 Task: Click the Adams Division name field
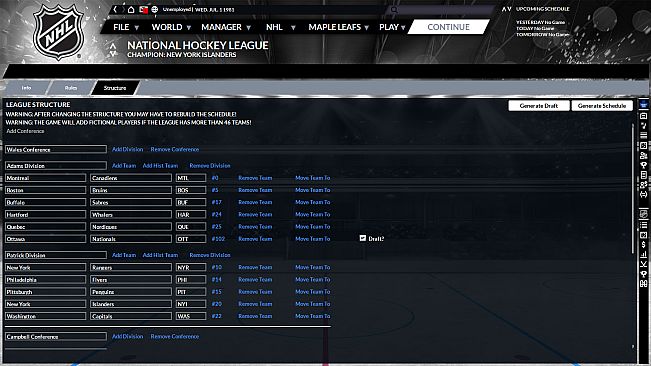56,166
